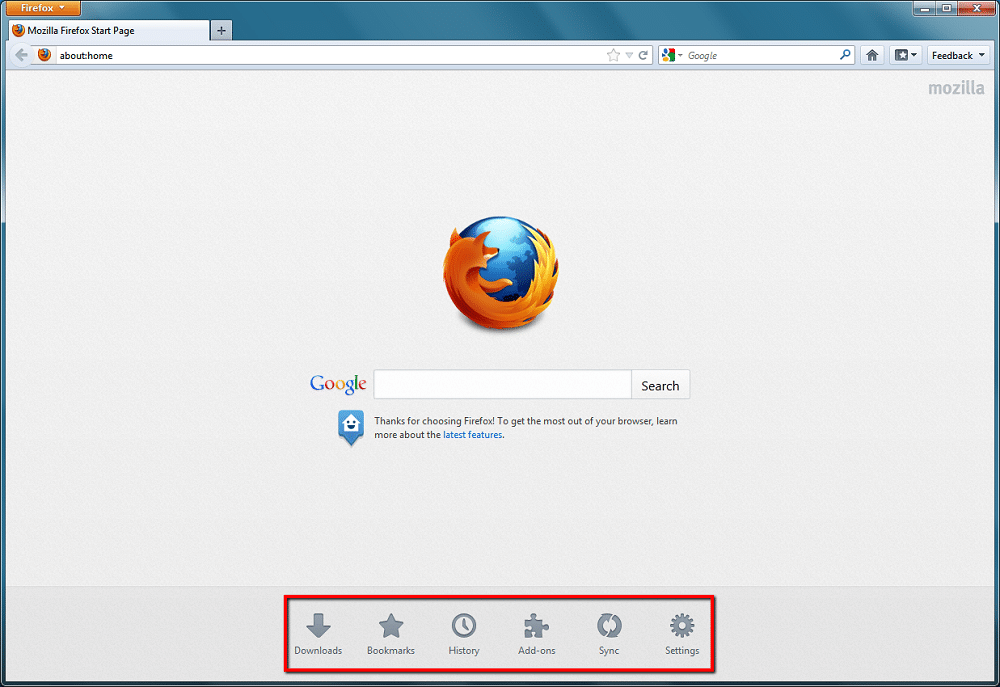Screen dimensions: 1000x687
Task: Click the Search button
Action: click(x=660, y=385)
